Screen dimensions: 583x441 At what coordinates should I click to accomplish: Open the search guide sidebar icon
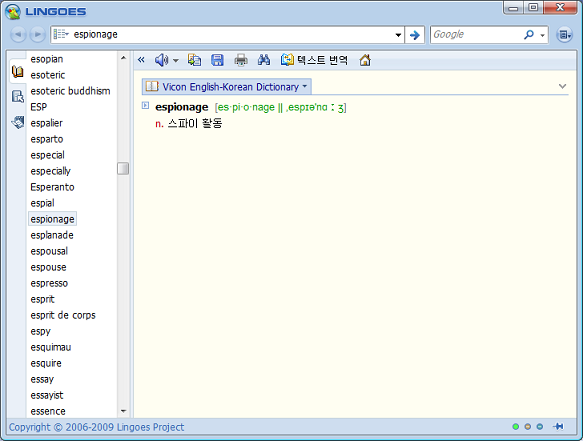point(17,97)
